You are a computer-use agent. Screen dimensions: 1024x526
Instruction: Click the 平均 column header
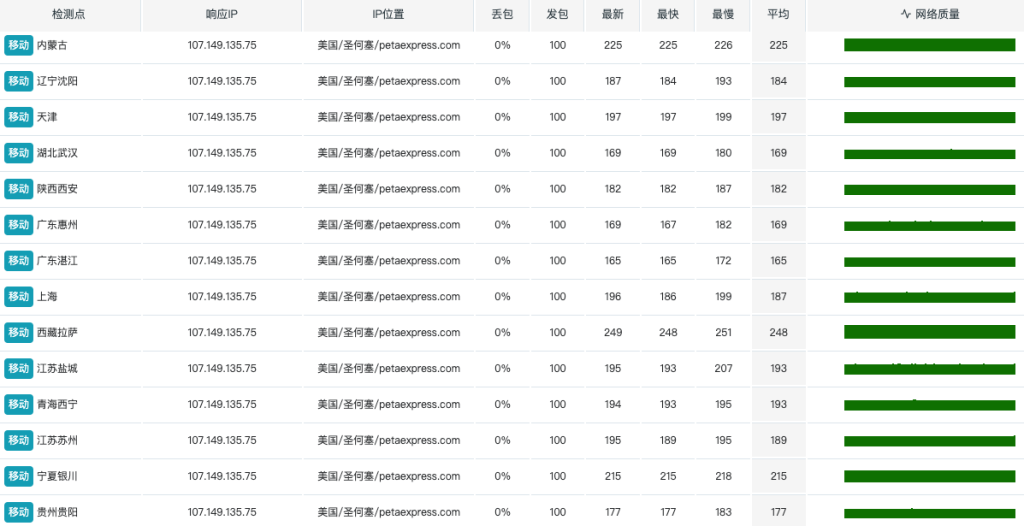coord(778,15)
